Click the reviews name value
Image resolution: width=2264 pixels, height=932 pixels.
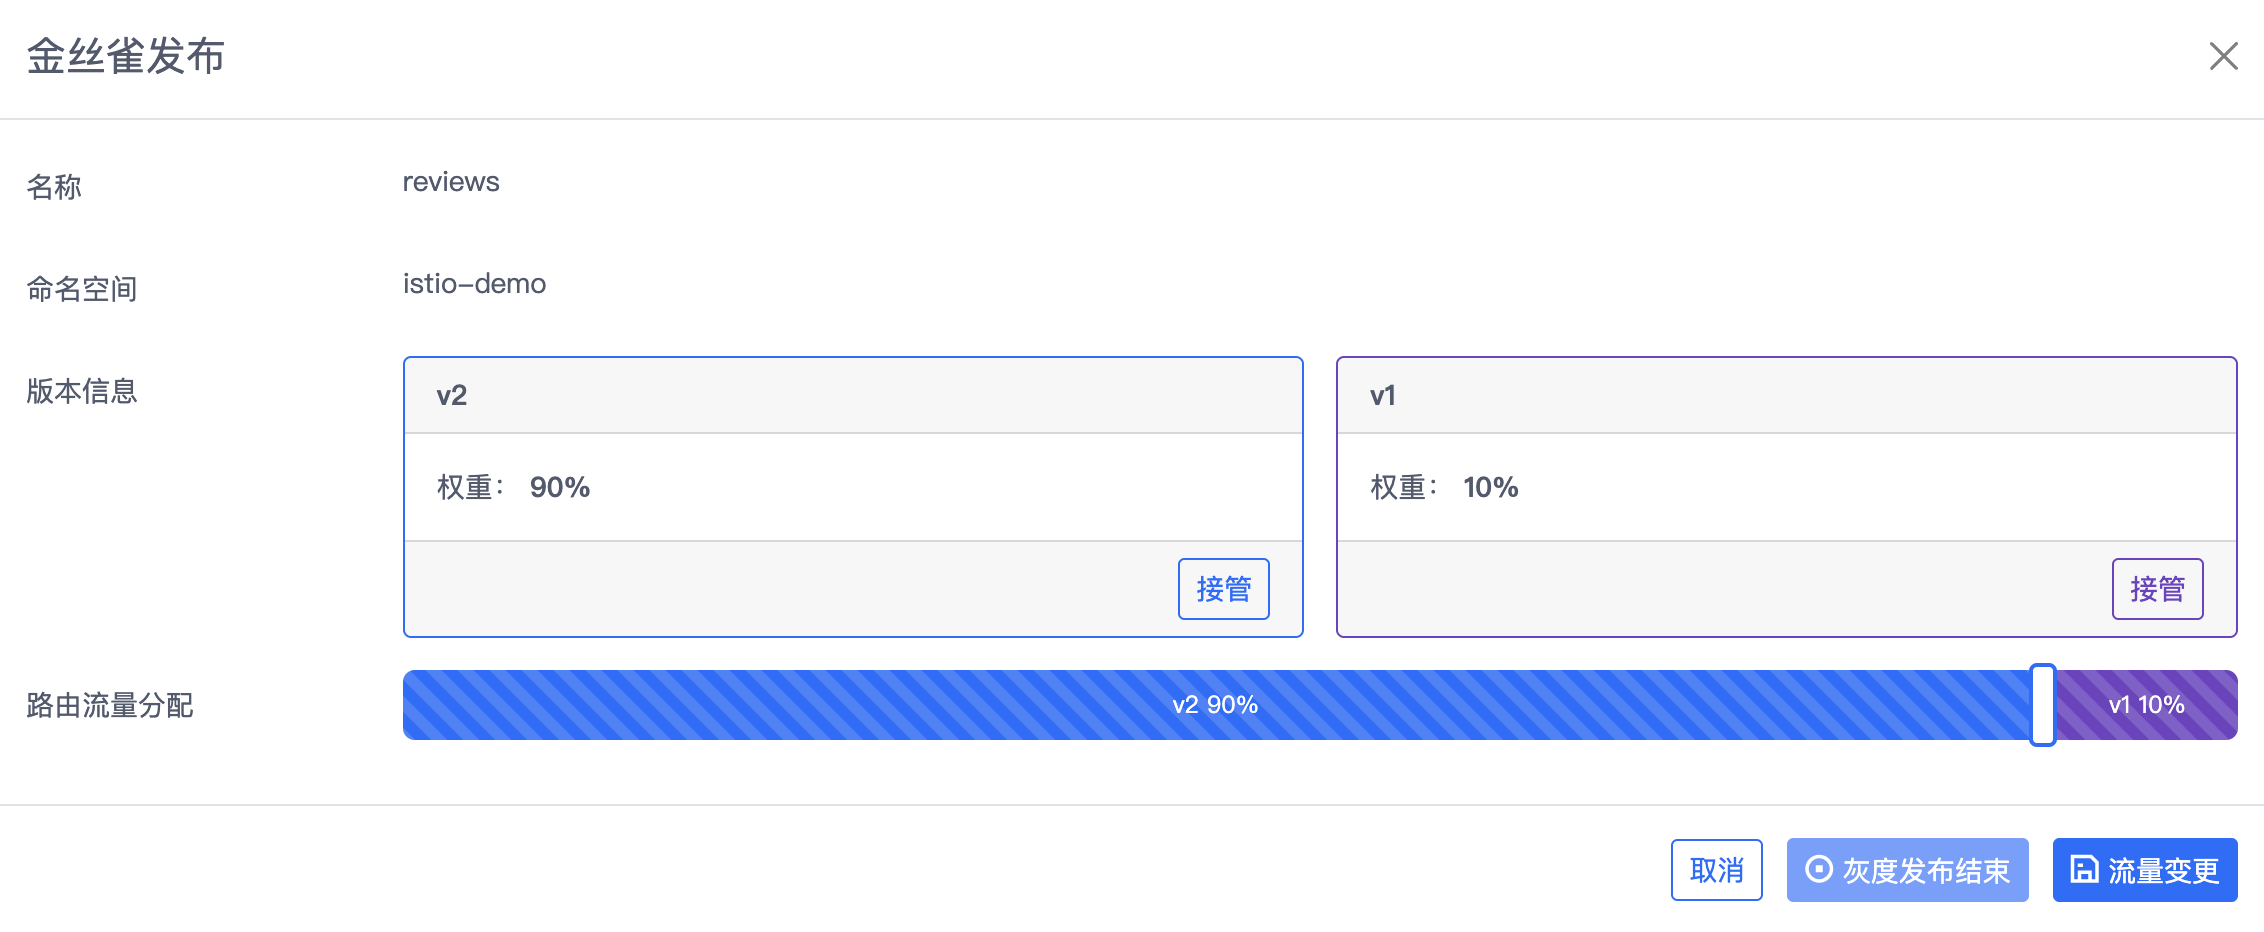point(451,182)
